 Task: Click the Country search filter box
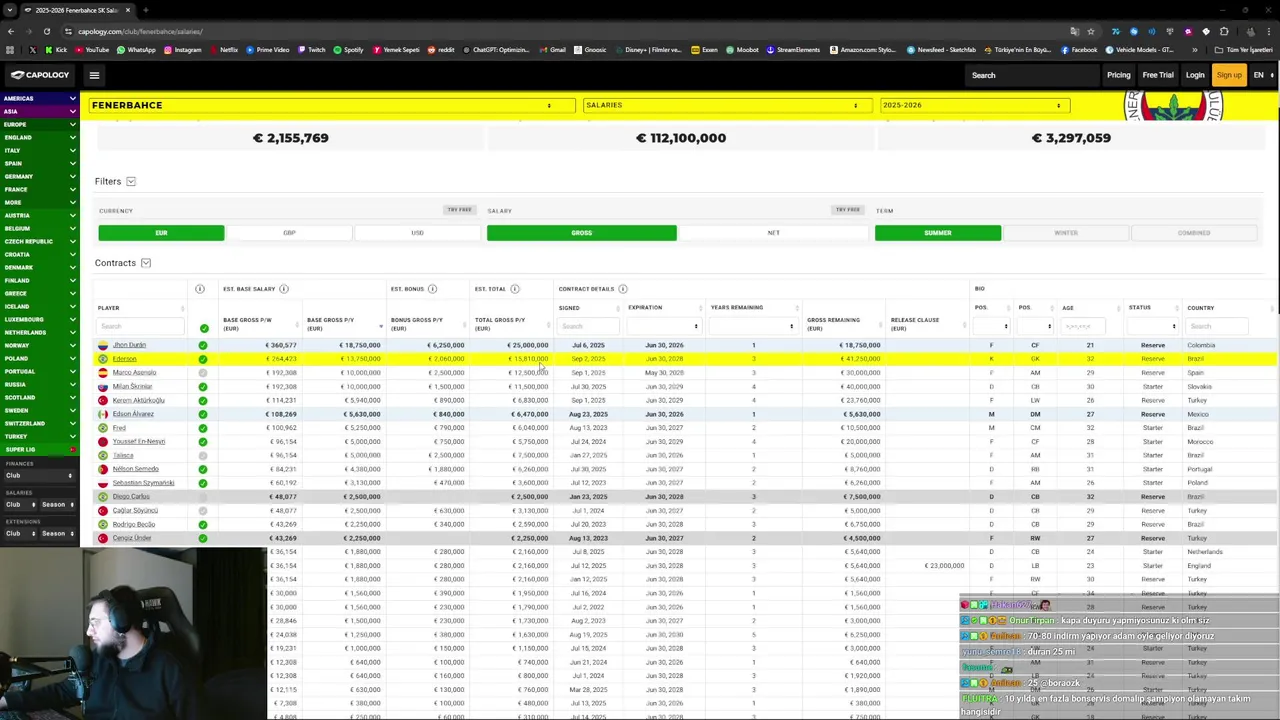[x=1215, y=326]
